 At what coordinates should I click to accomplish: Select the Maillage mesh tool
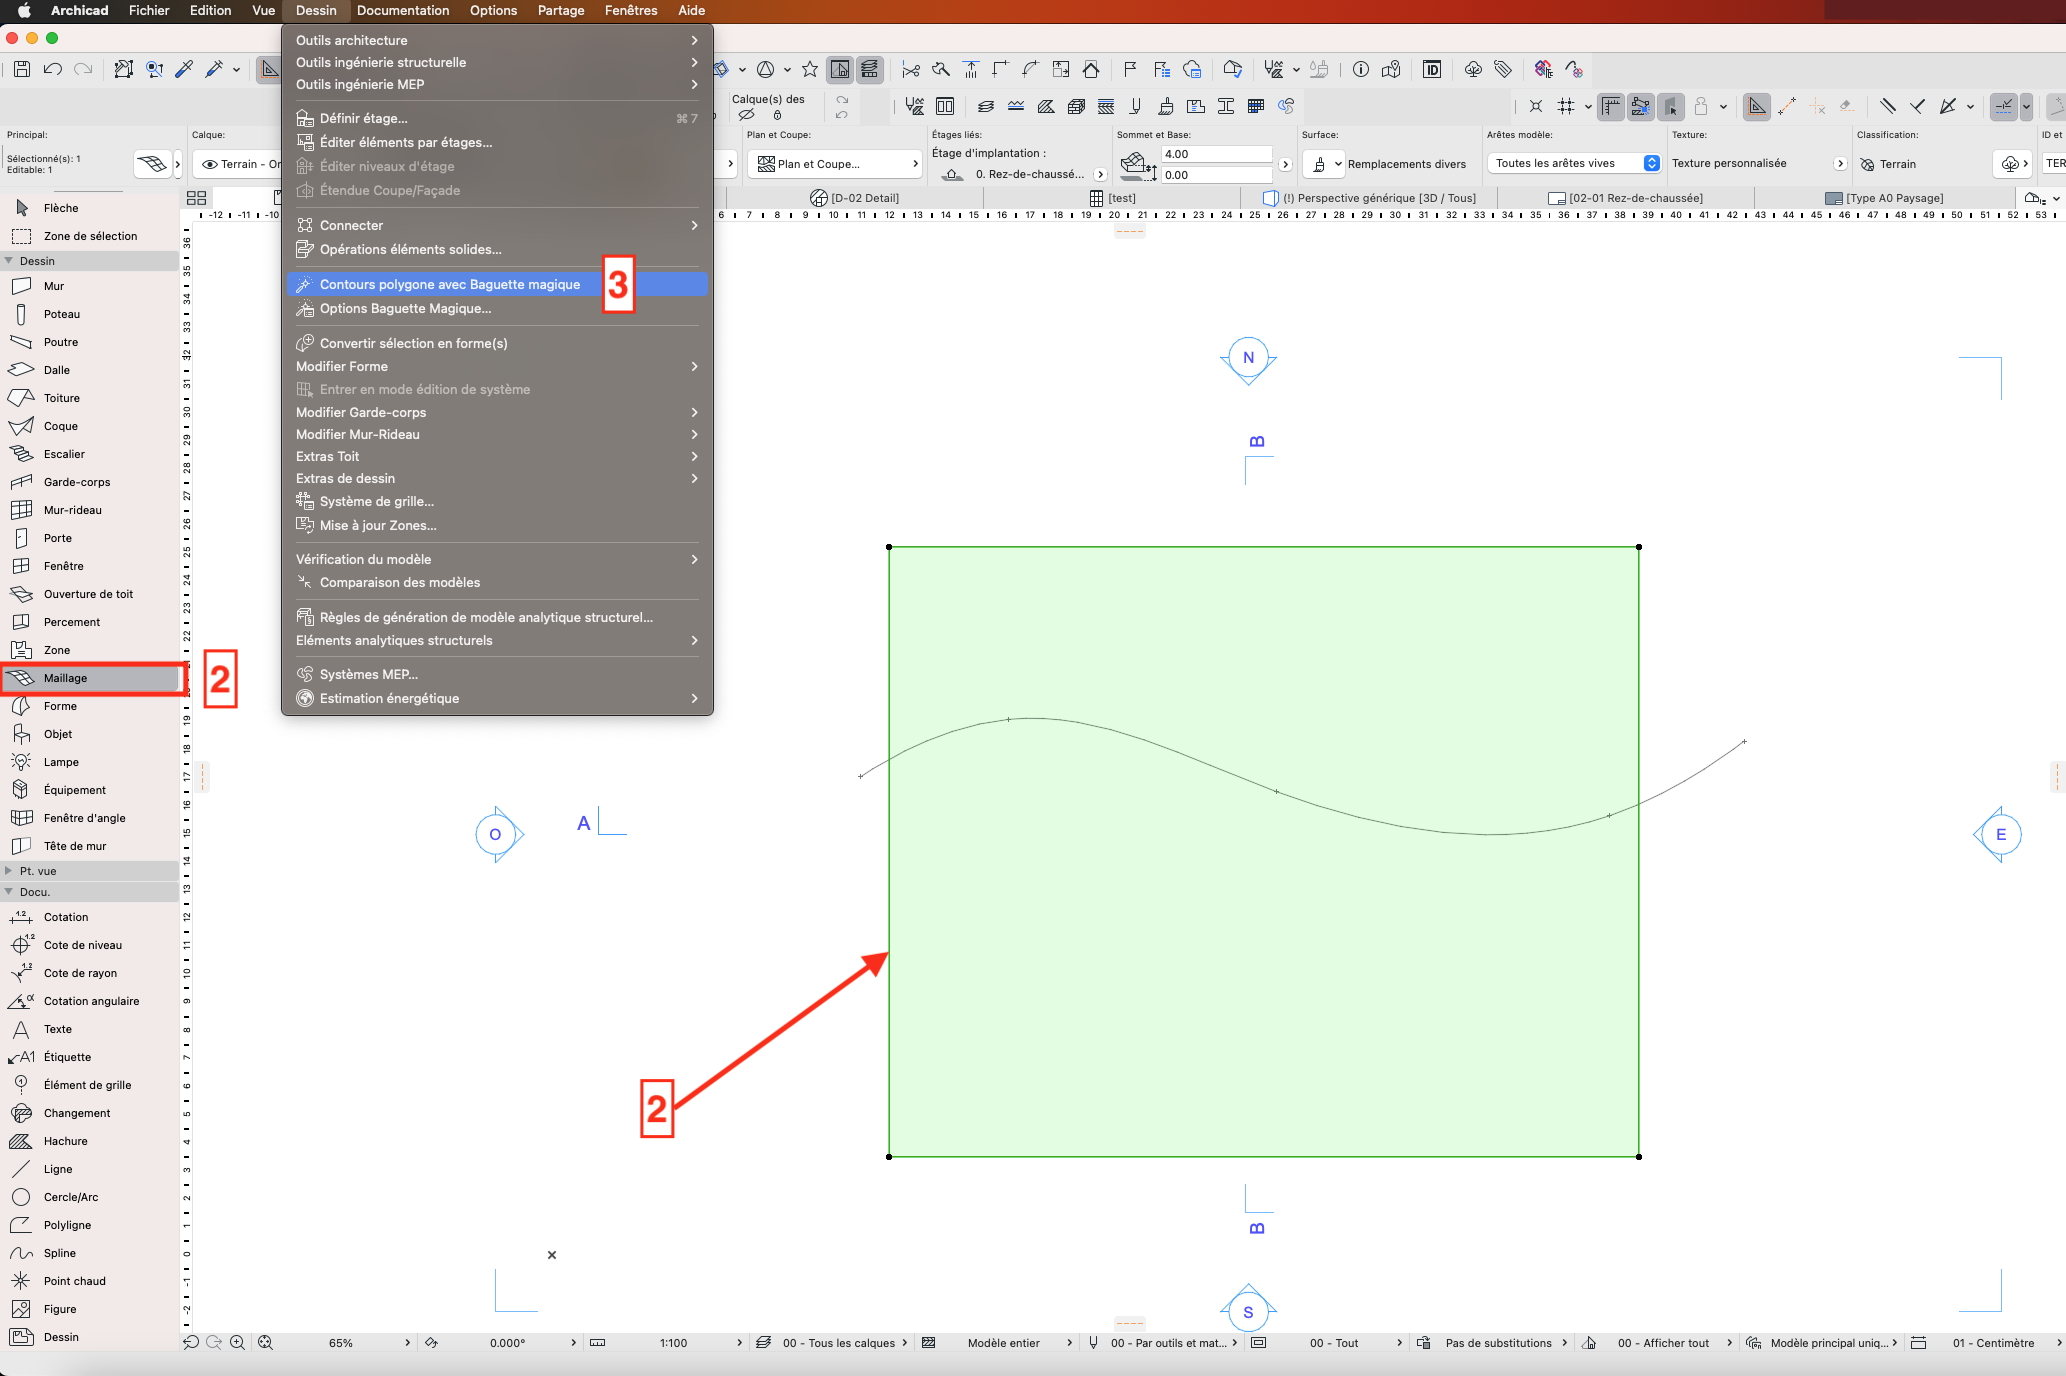pyautogui.click(x=90, y=678)
